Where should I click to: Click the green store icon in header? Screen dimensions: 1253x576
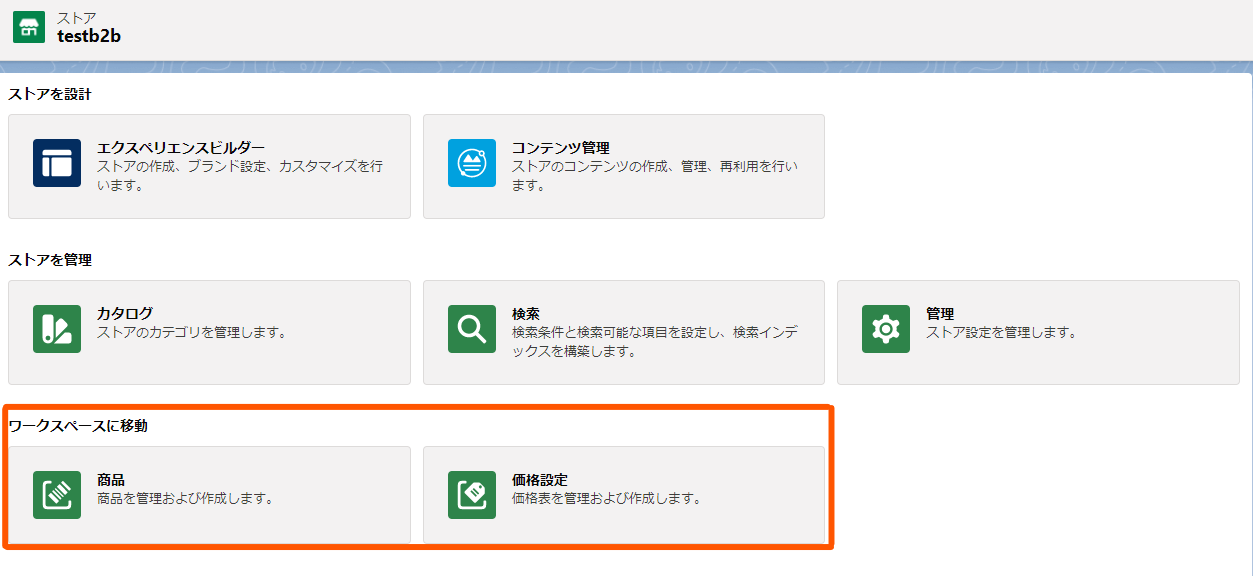click(x=29, y=27)
